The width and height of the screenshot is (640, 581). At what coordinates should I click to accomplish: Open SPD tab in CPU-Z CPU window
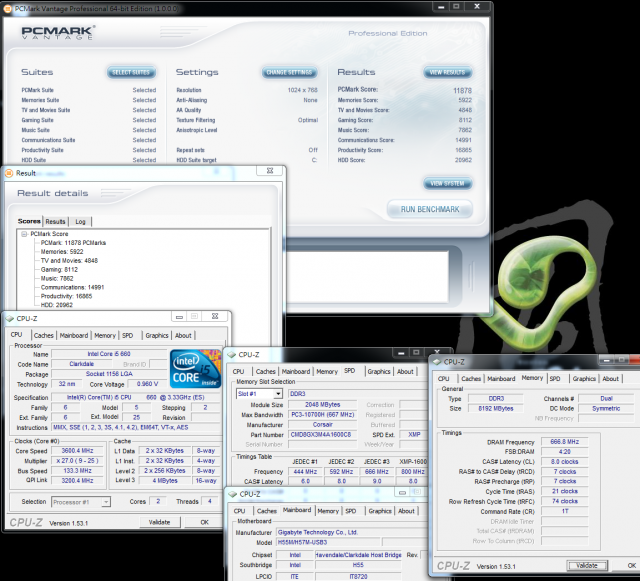point(128,335)
